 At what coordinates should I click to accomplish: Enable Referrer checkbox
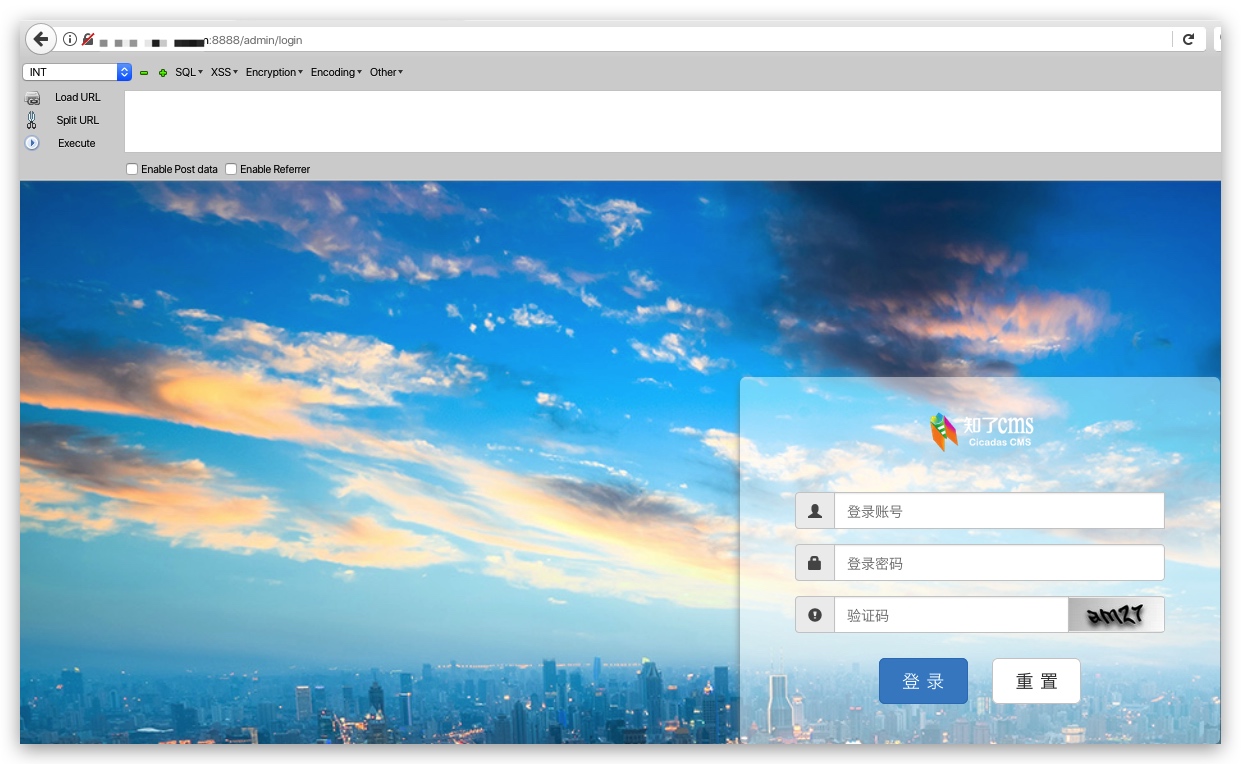(x=231, y=169)
